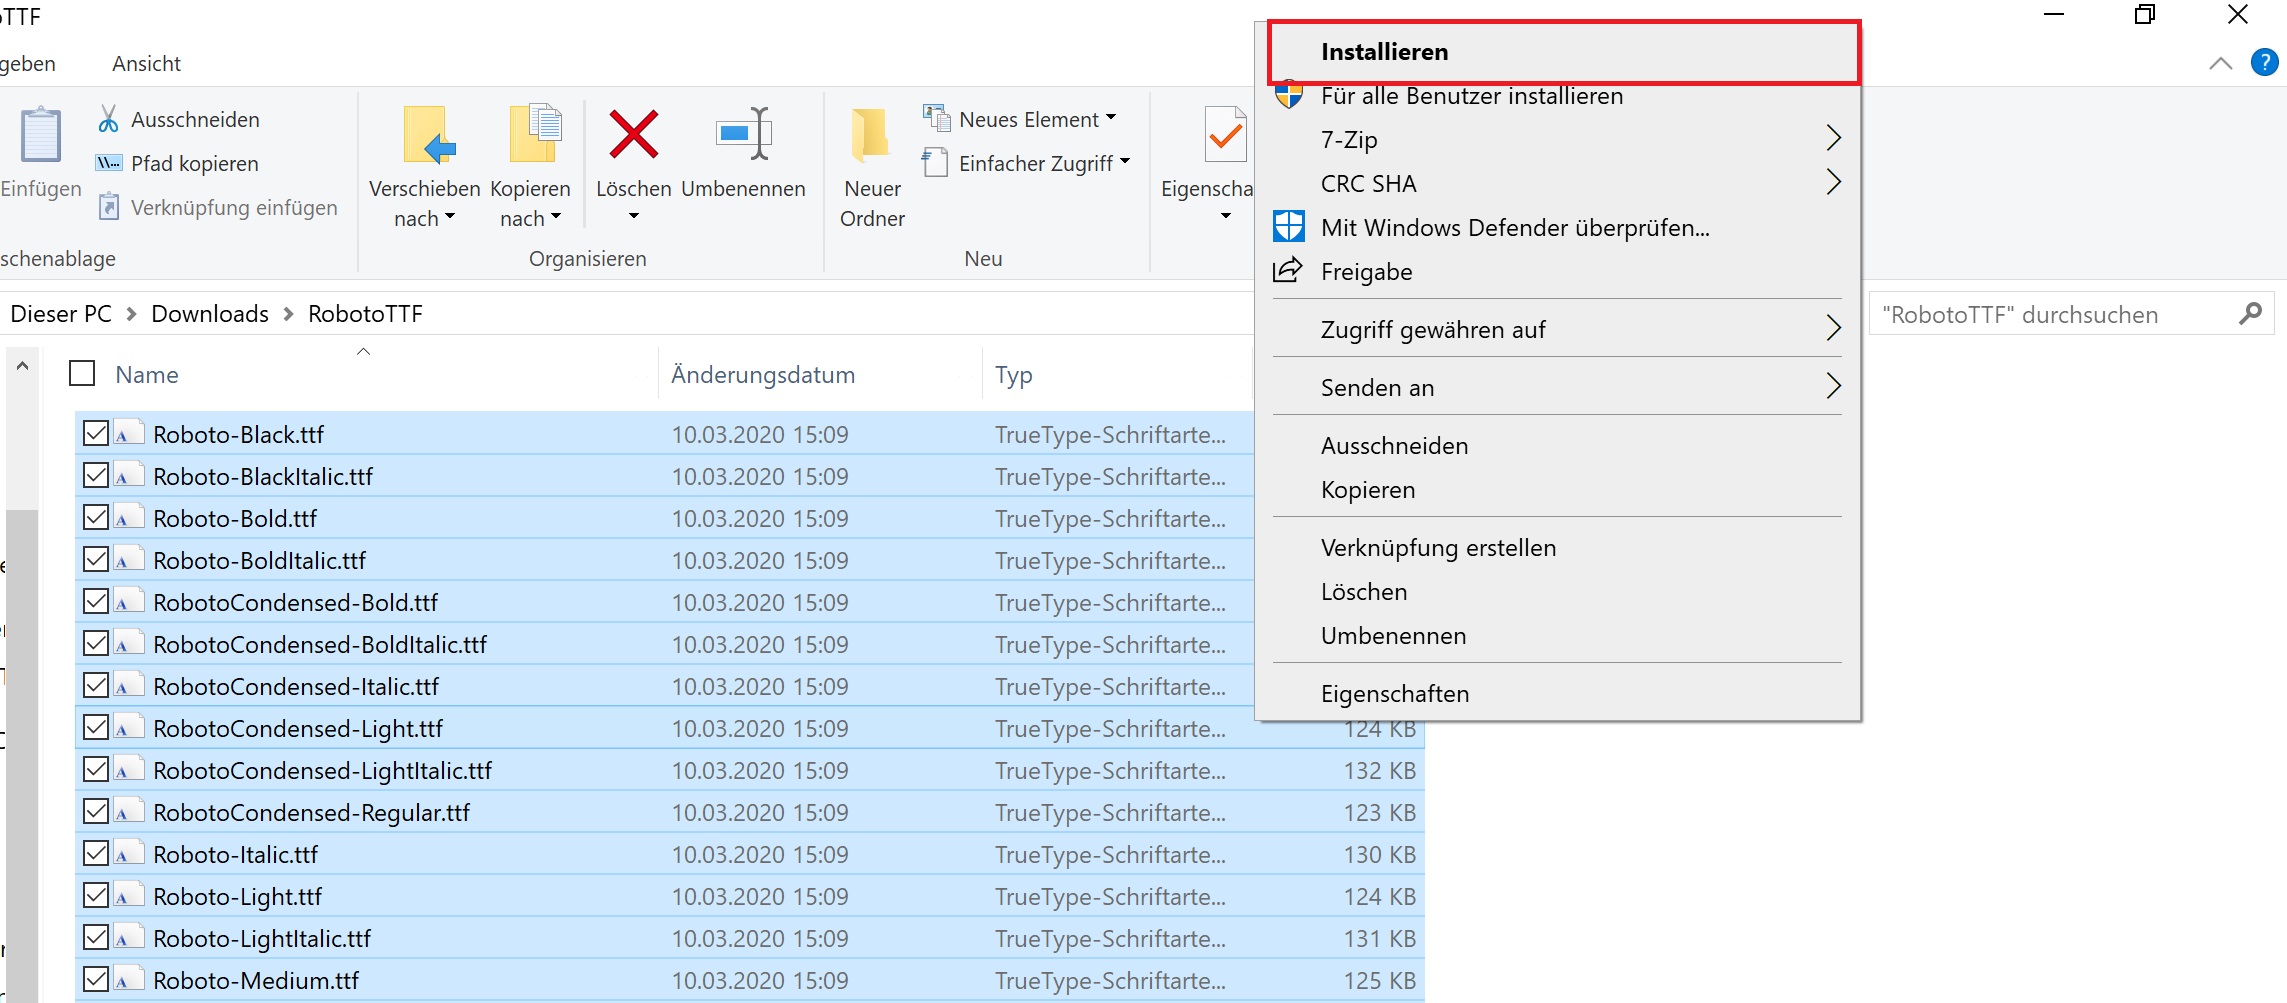Click the font file icon of Roboto-Black.ttf
2287x1003 pixels.
[x=129, y=433]
